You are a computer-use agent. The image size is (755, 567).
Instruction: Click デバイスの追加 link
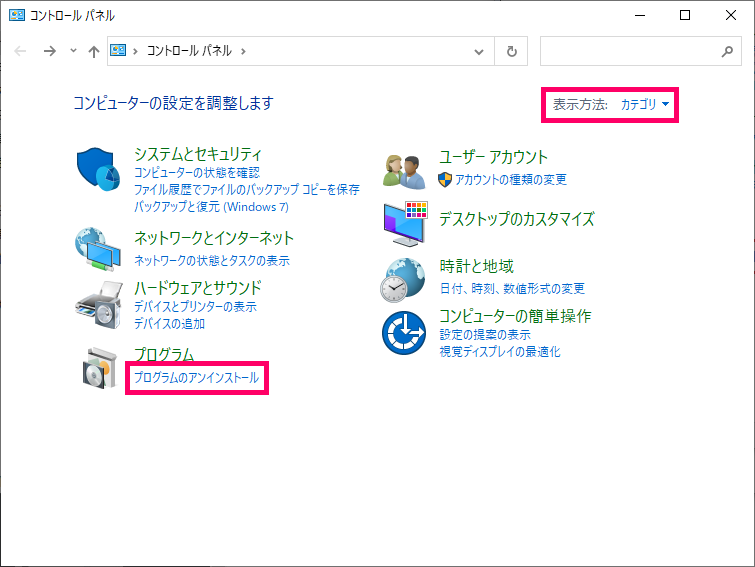(169, 323)
